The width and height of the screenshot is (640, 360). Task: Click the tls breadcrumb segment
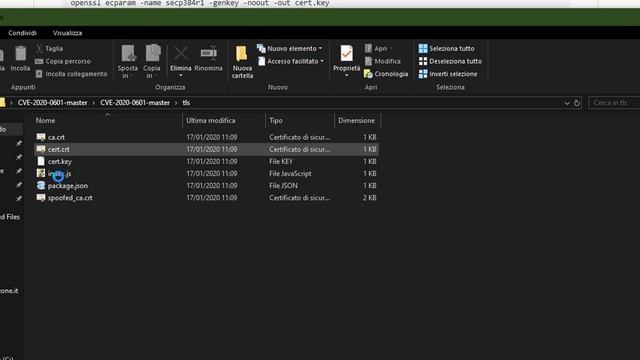pyautogui.click(x=186, y=103)
